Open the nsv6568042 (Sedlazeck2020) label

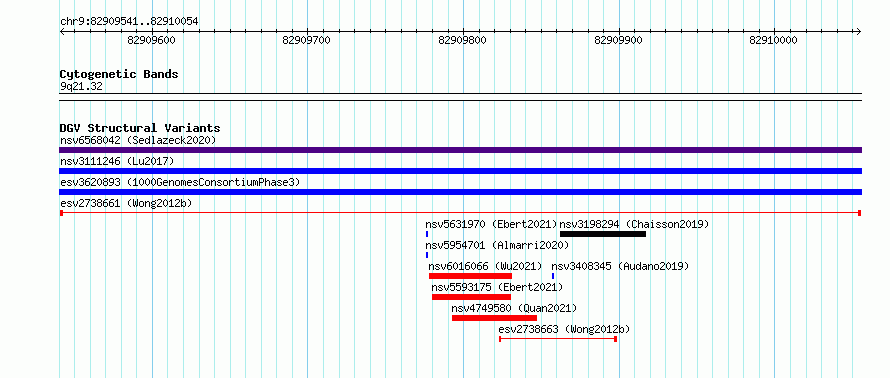[138, 140]
